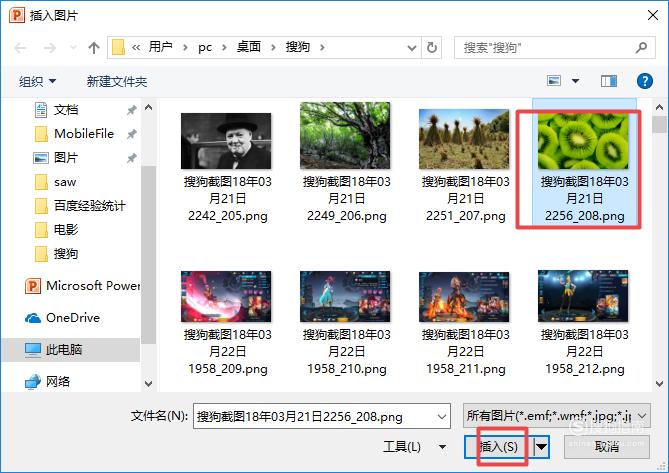
Task: Close the 插入图片 dialog
Action: tap(652, 15)
